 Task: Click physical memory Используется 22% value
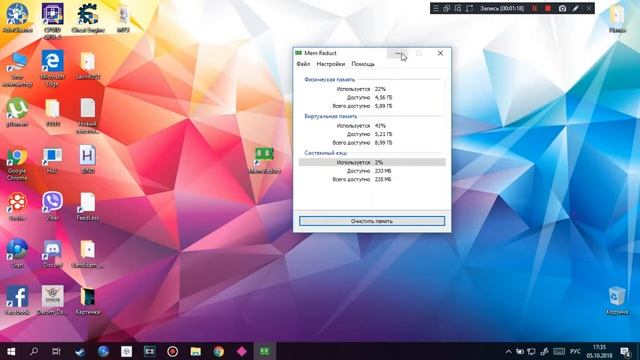pos(380,89)
